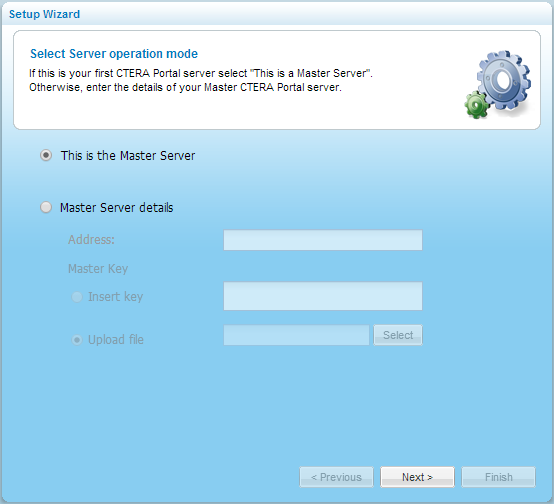This screenshot has width=554, height=504.
Task: Click the instruction line starting "Otherwise, enter the details"
Action: [x=185, y=87]
